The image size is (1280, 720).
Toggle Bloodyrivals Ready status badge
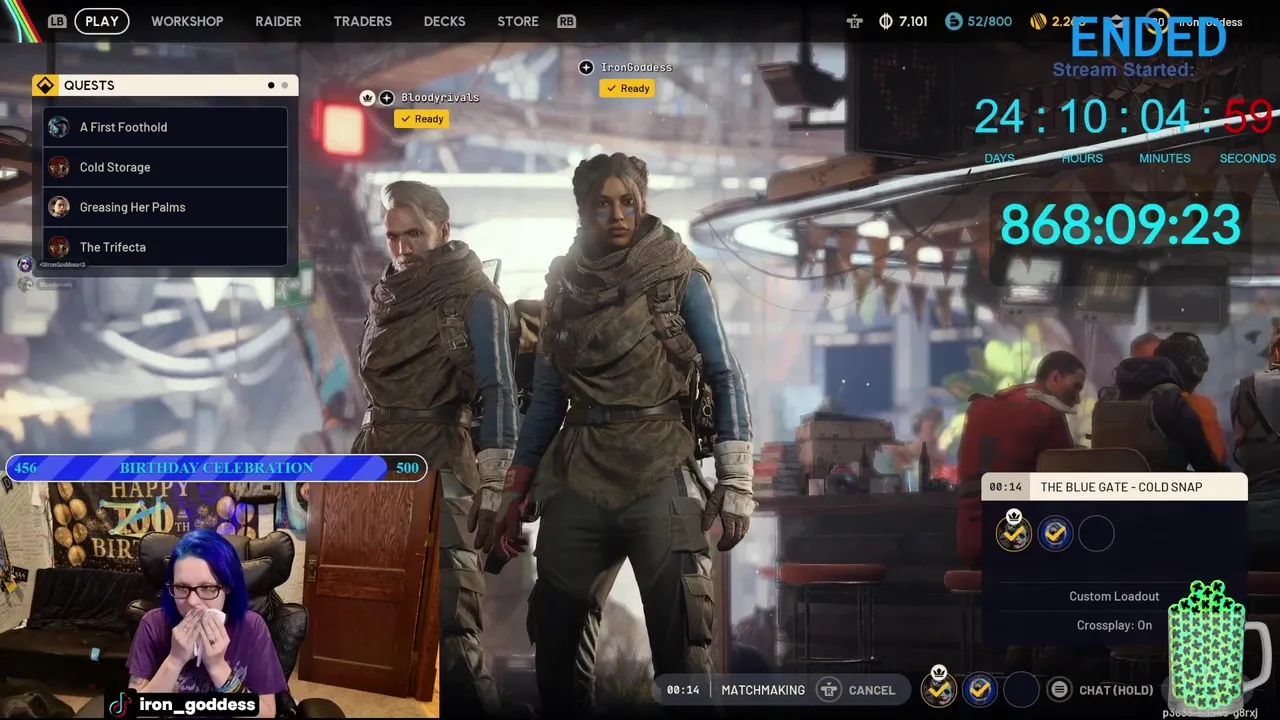(421, 119)
